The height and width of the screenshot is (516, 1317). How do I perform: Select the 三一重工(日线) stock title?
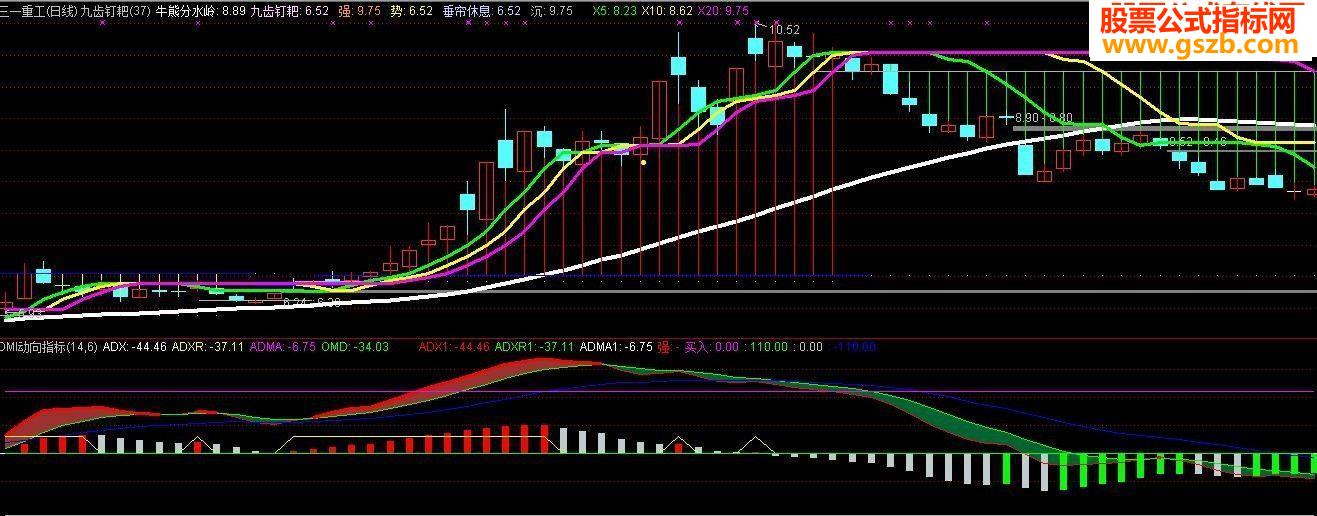(39, 9)
